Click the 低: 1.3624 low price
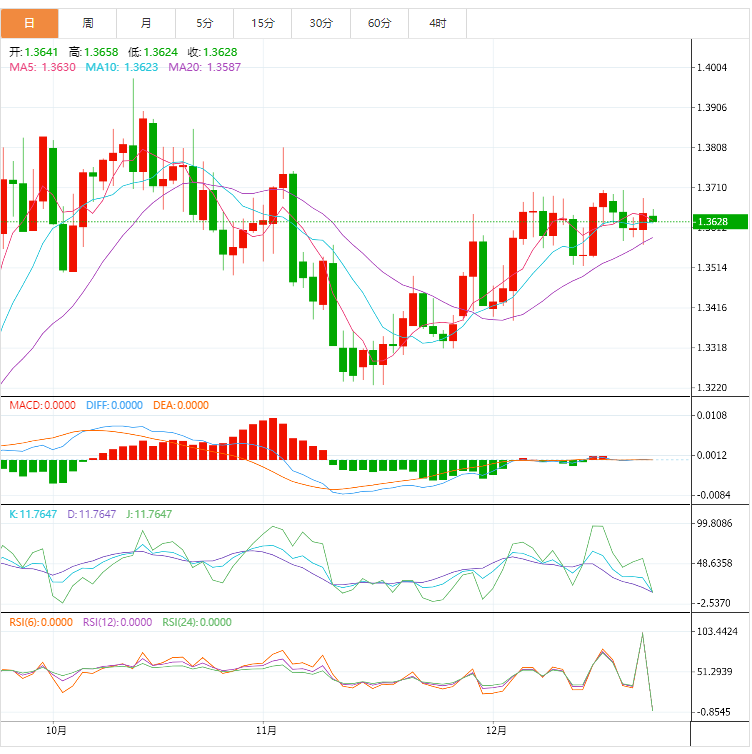752x754 pixels. pos(153,52)
